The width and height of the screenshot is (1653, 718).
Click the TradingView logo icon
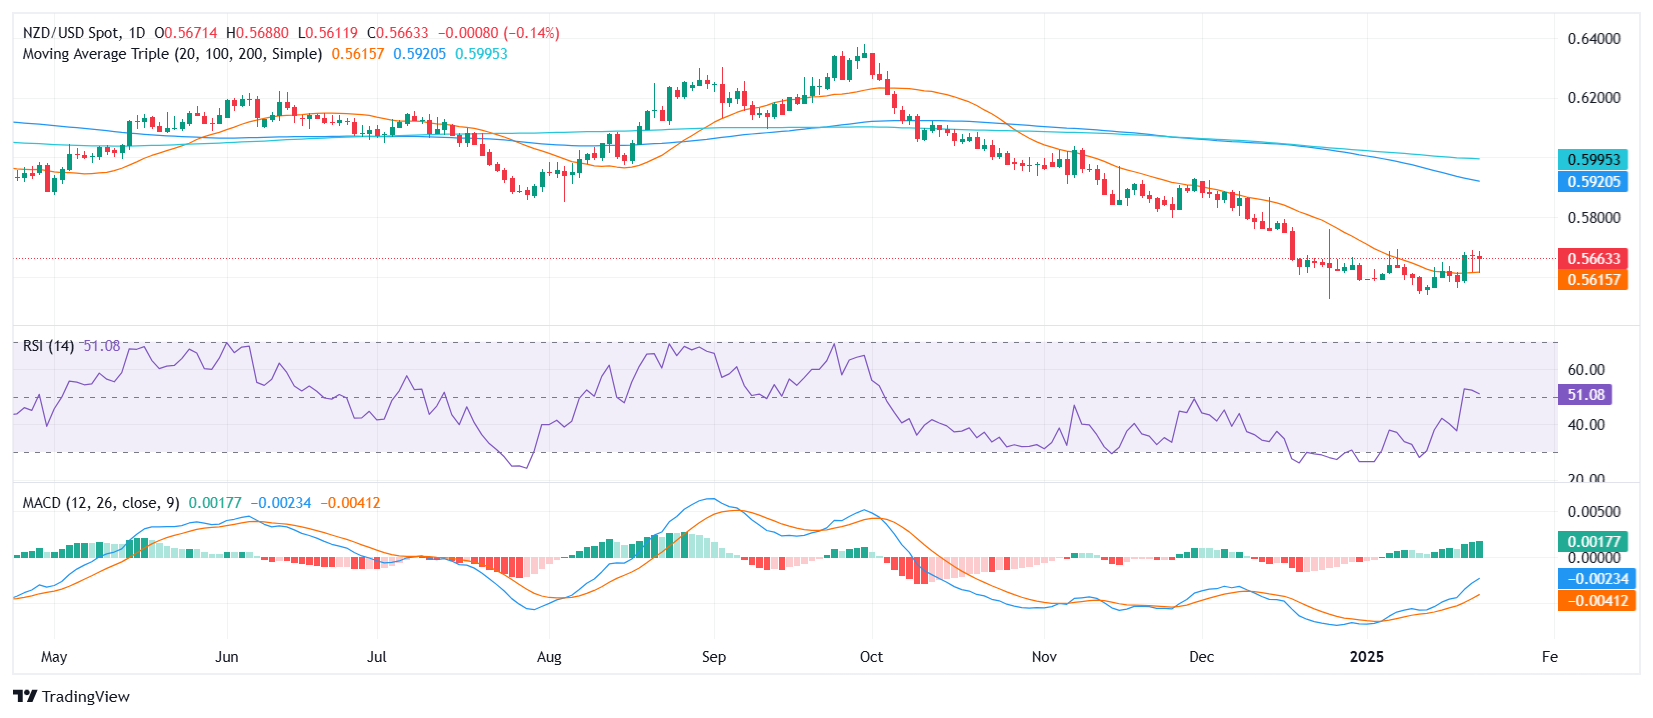pos(25,697)
